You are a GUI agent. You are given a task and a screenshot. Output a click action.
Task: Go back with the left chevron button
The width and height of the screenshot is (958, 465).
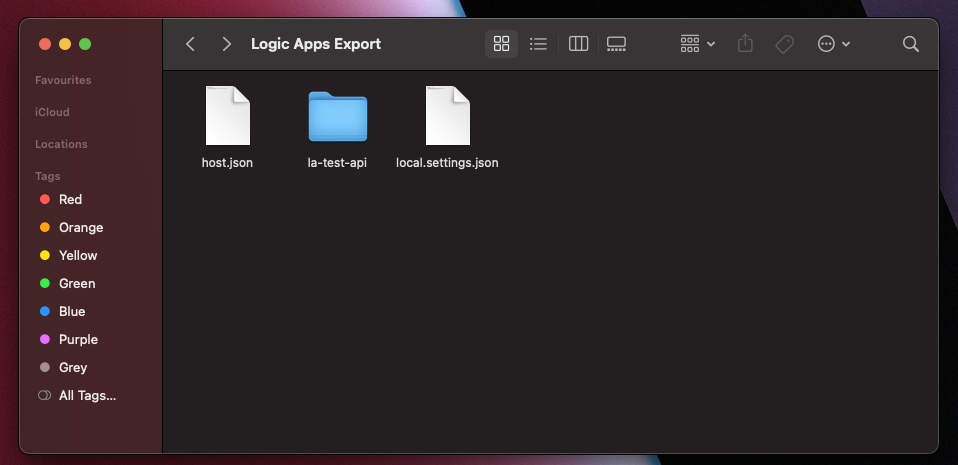pyautogui.click(x=190, y=44)
